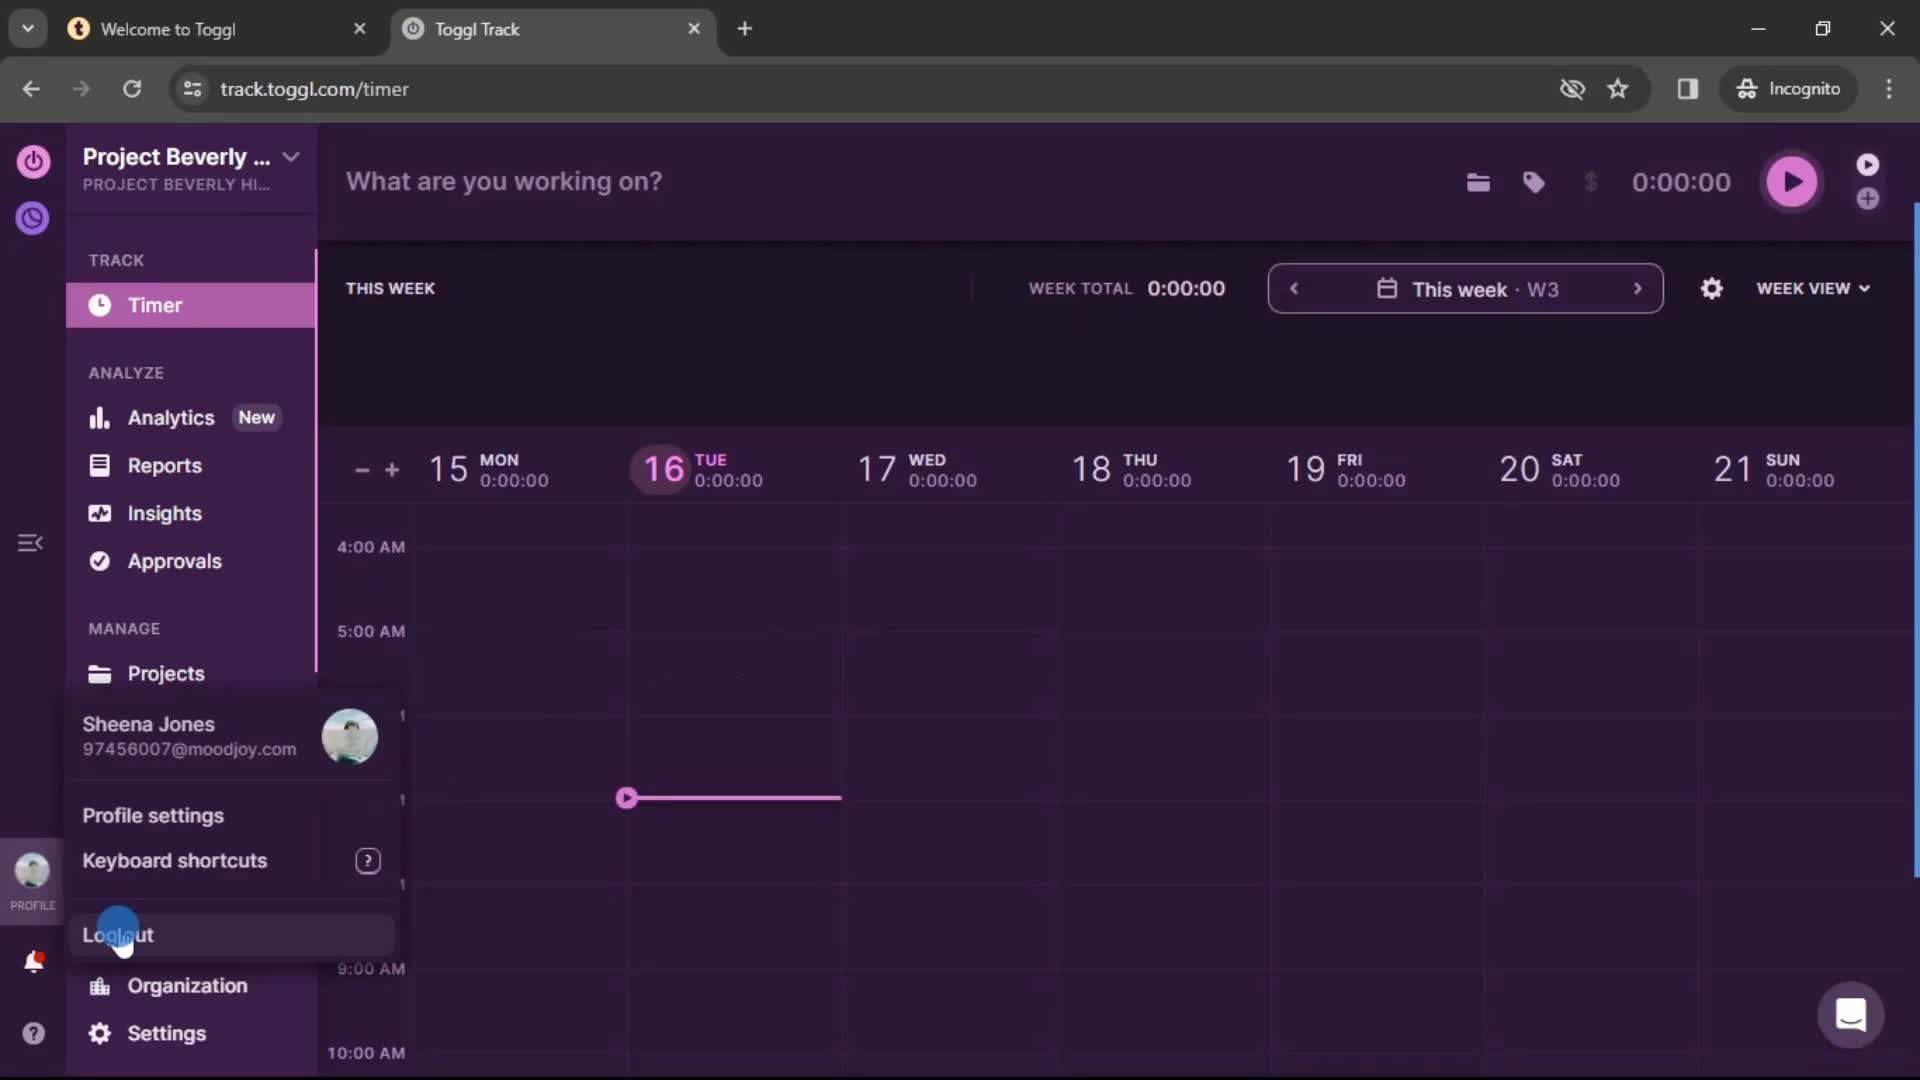Select a project with the folder icon
1920x1080 pixels.
tap(1478, 182)
